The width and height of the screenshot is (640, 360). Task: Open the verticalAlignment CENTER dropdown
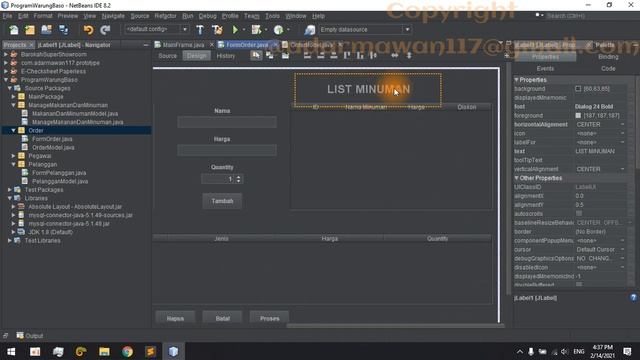point(622,169)
